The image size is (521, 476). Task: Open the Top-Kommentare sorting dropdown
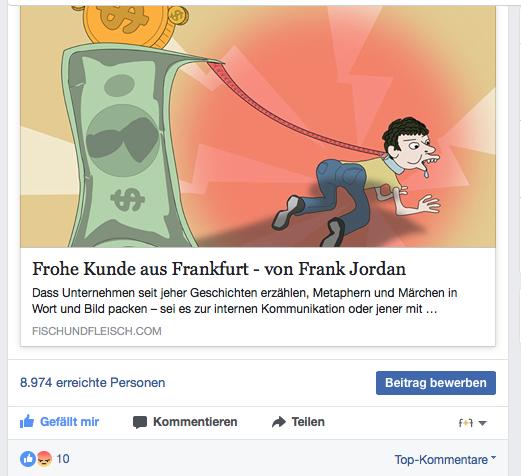pos(445,460)
